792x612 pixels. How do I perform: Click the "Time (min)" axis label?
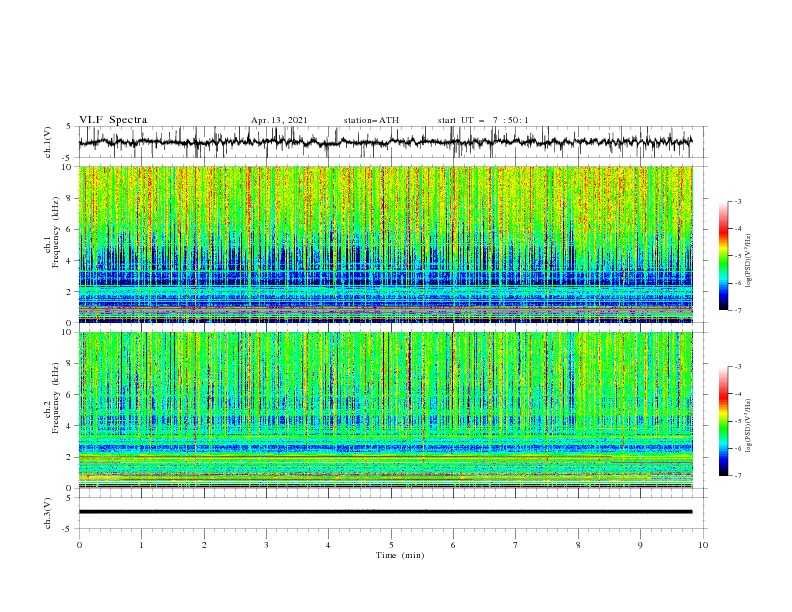[400, 555]
